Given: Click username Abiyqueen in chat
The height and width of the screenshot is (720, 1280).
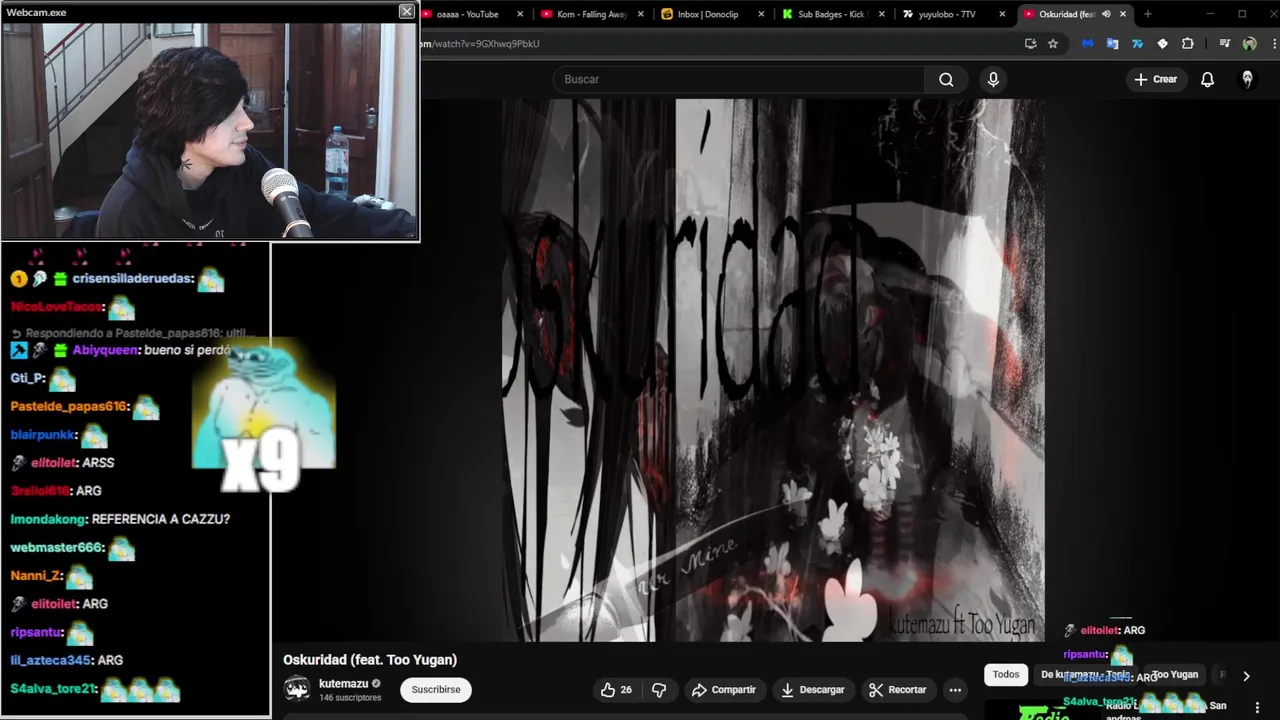Looking at the screenshot, I should (x=106, y=351).
